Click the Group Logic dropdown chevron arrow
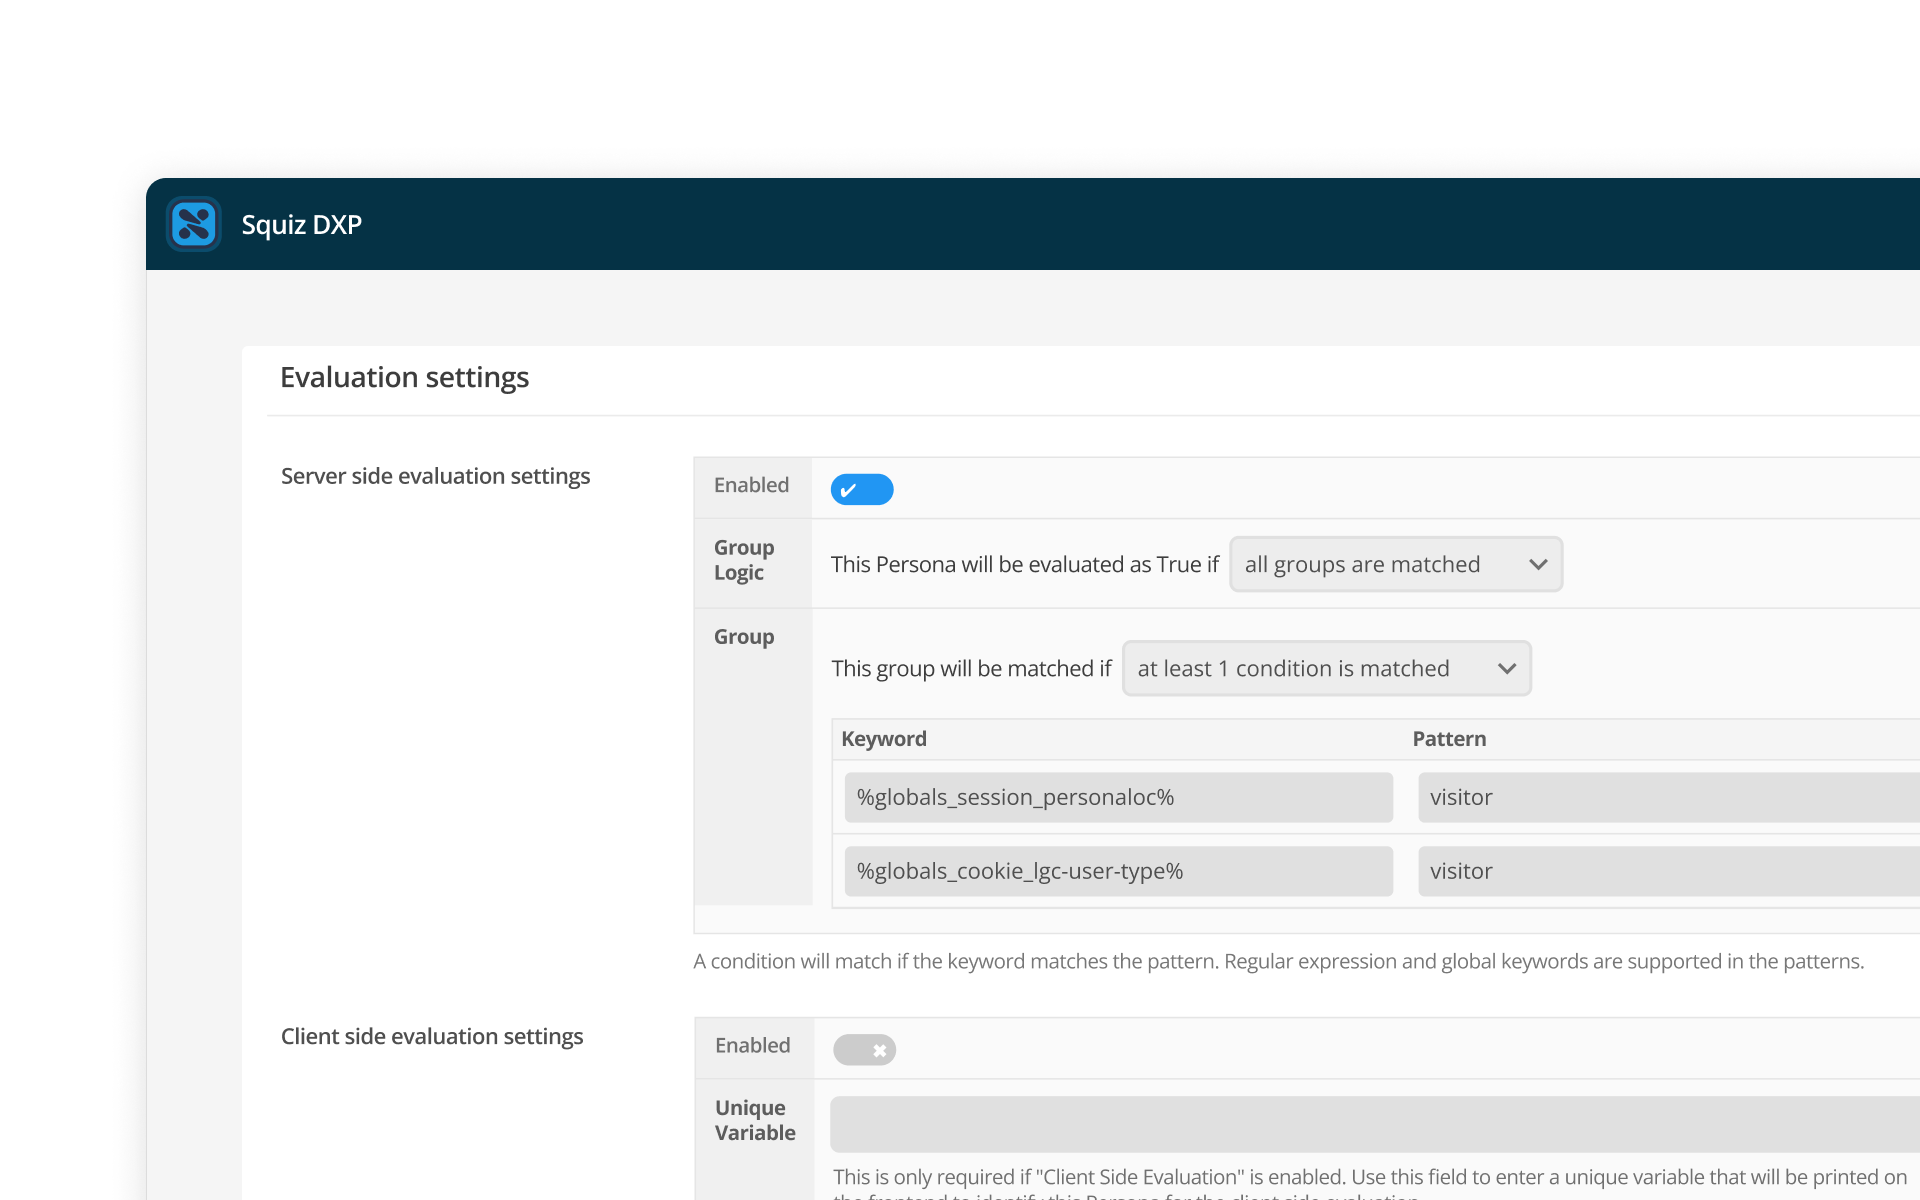Image resolution: width=1920 pixels, height=1200 pixels. click(1538, 565)
